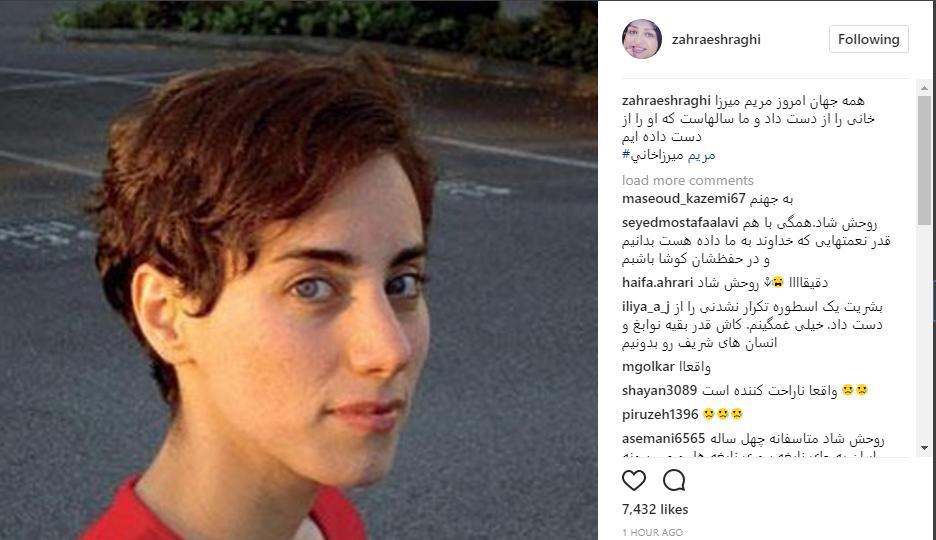Visit iliya_a_j commenter profile

click(x=646, y=307)
